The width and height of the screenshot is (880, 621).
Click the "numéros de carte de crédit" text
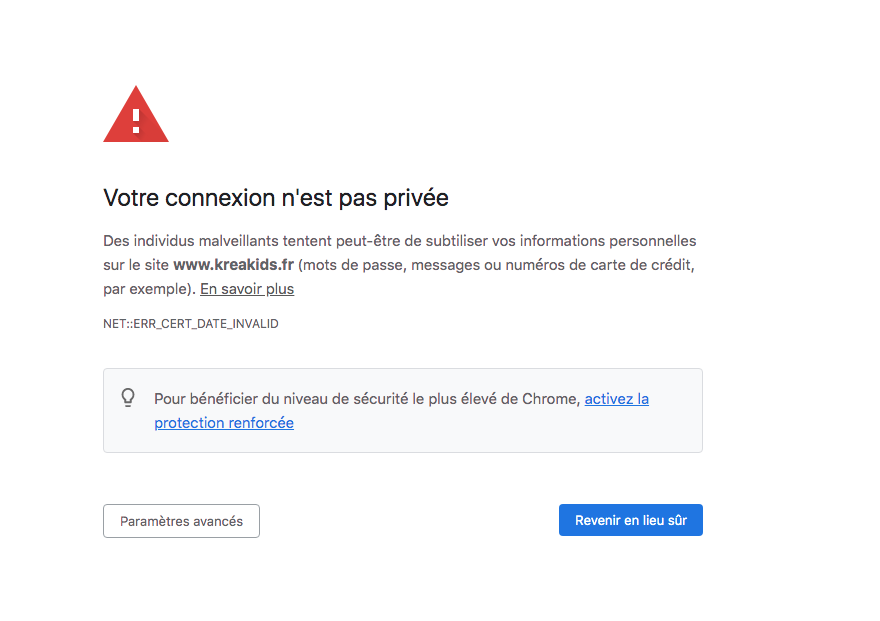tap(600, 265)
